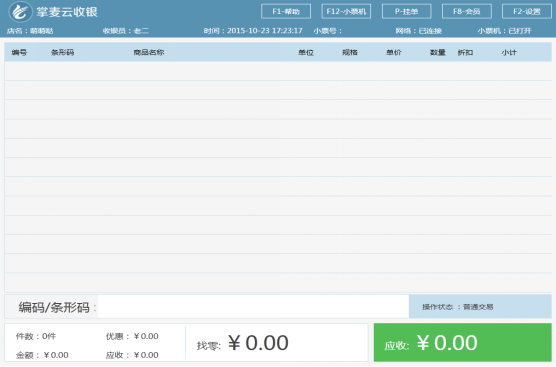Click the 操作状态 普通交易 status area
556x367 pixels.
click(480, 307)
